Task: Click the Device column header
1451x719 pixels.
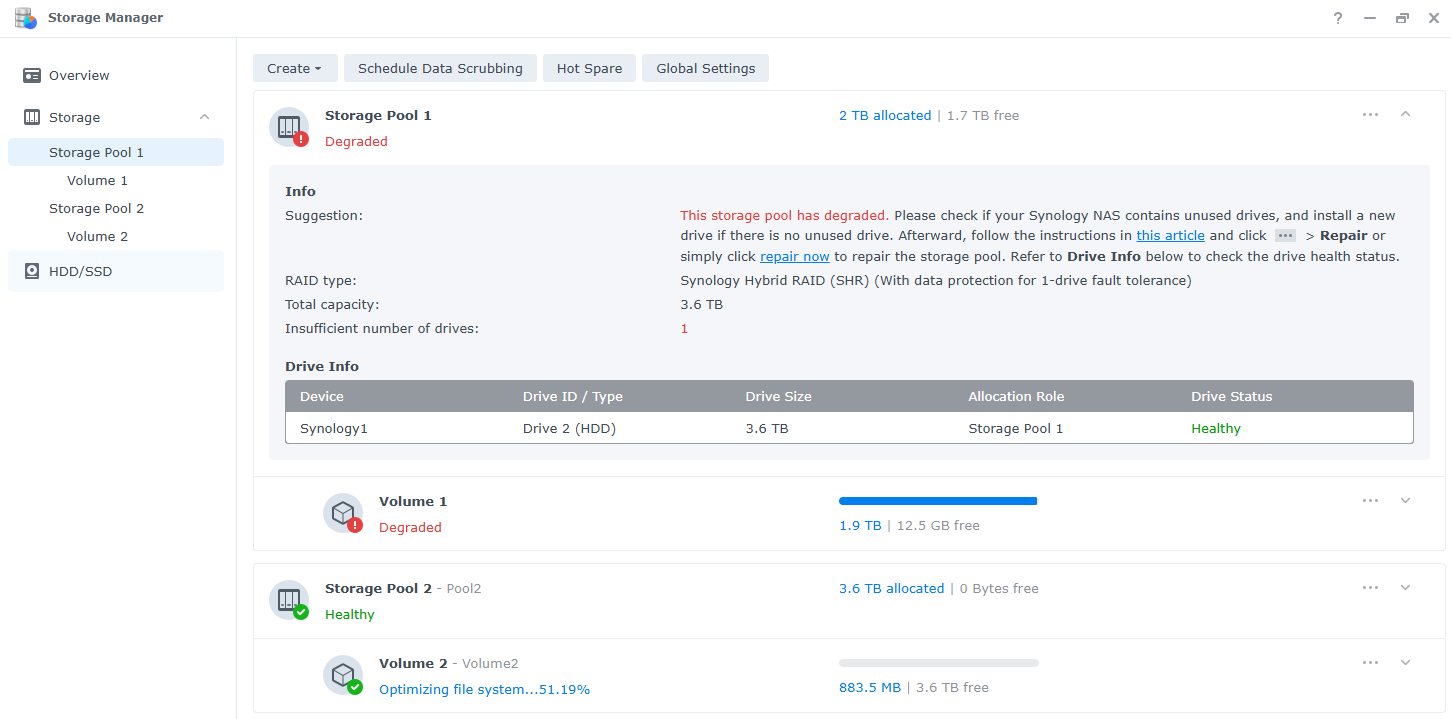Action: click(x=322, y=396)
